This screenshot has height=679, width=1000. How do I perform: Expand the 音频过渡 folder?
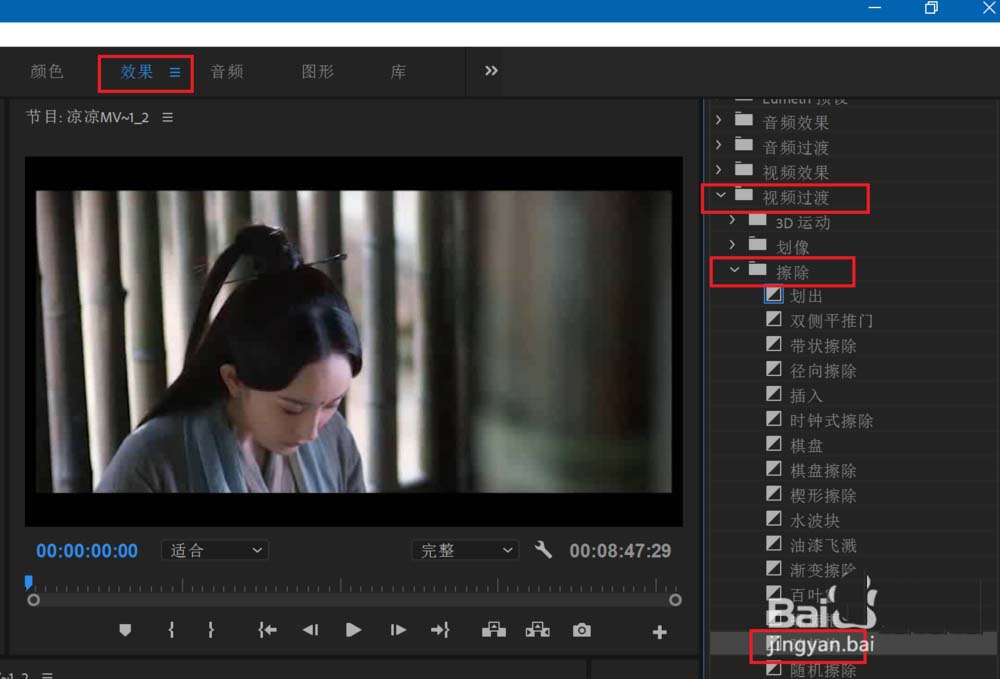pyautogui.click(x=719, y=145)
